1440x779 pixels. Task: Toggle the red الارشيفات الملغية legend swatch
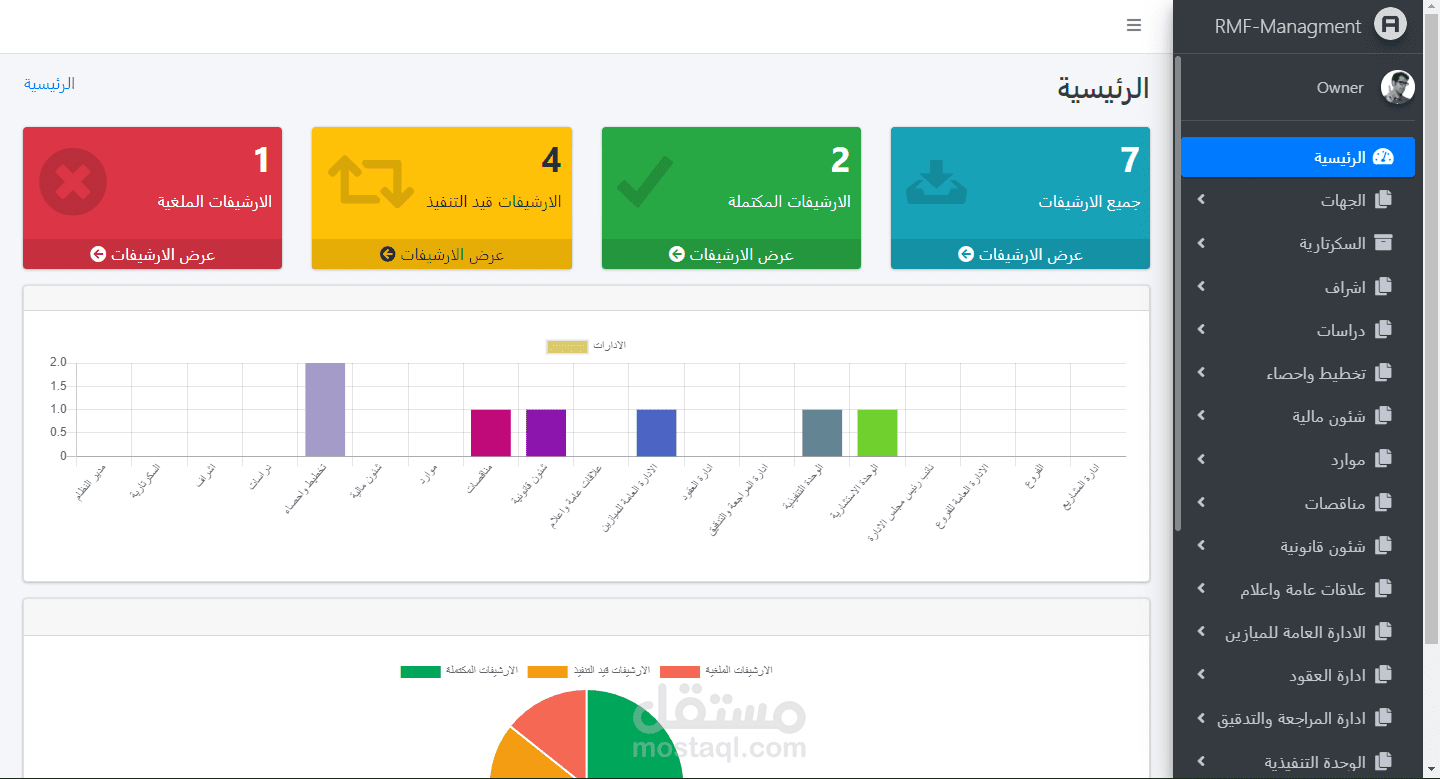[x=679, y=671]
